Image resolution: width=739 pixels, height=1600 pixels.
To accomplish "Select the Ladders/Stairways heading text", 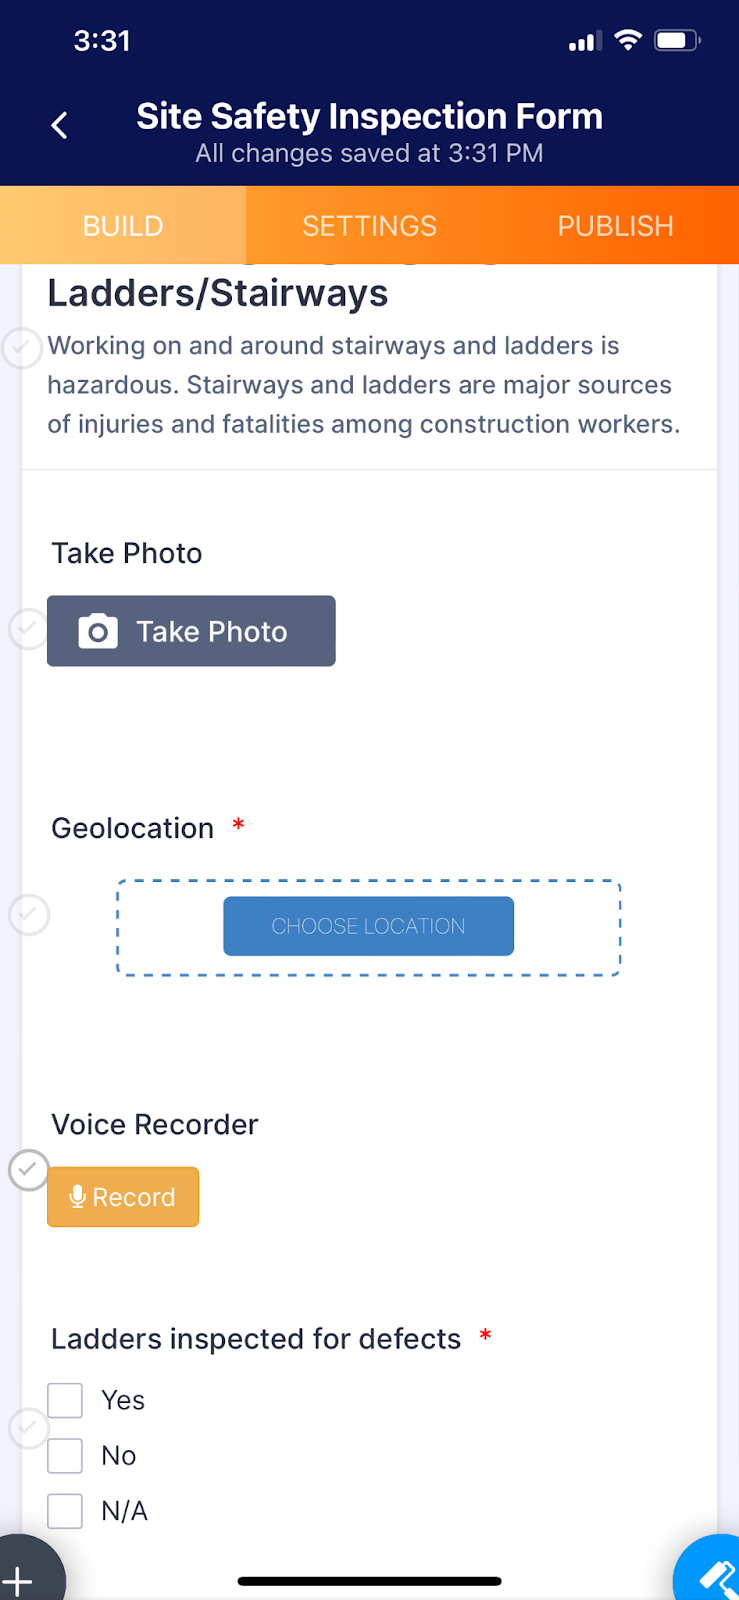I will [218, 294].
